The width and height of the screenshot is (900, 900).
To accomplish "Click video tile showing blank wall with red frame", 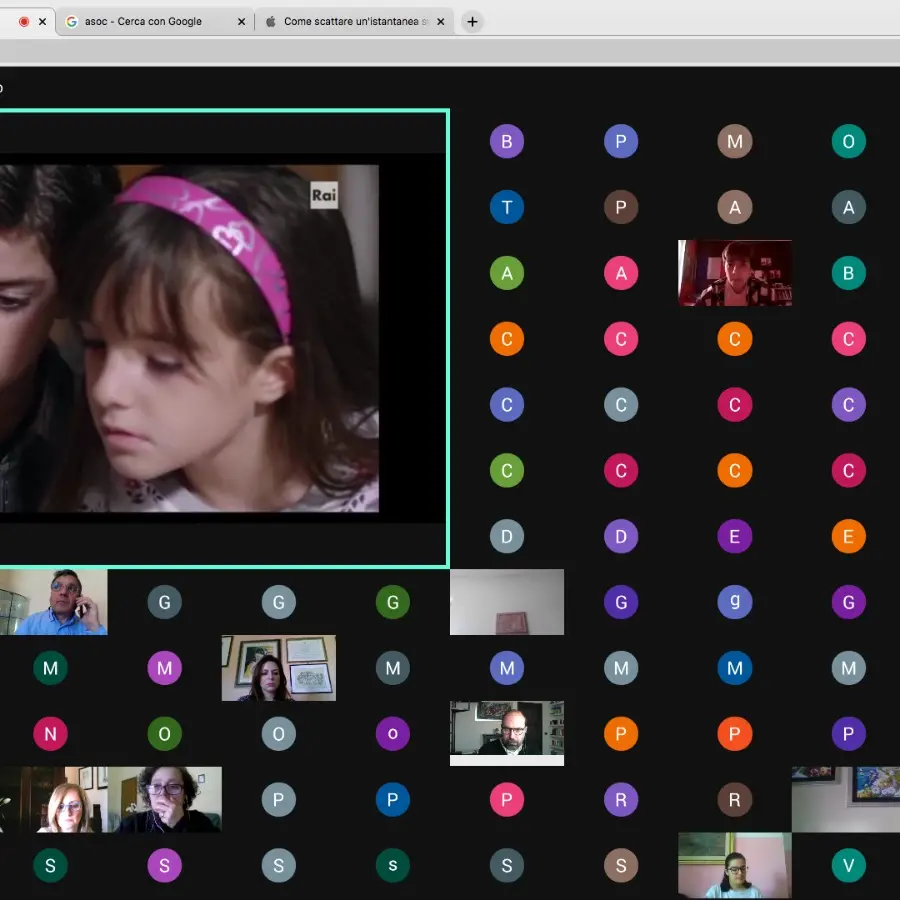I will coord(506,602).
